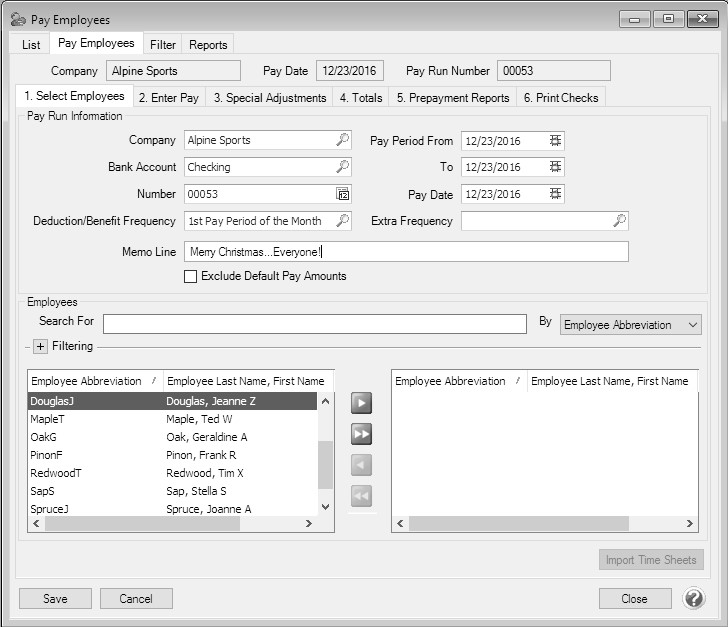Expand the Filtering section
The height and width of the screenshot is (627, 728).
(x=40, y=347)
